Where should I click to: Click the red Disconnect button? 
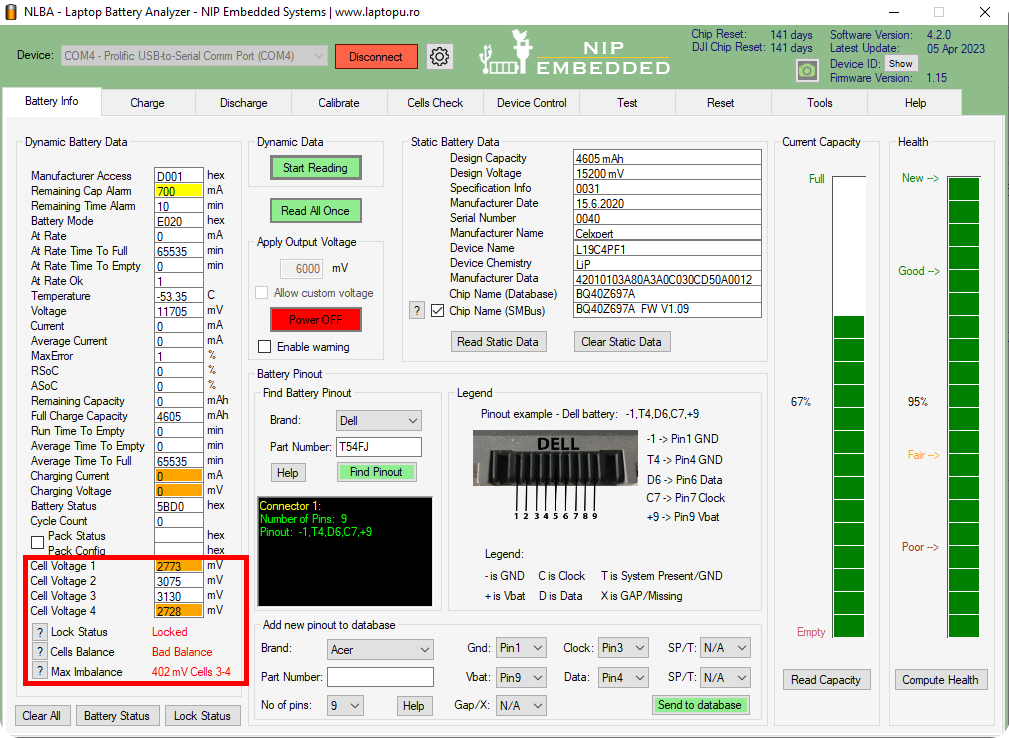[x=376, y=57]
